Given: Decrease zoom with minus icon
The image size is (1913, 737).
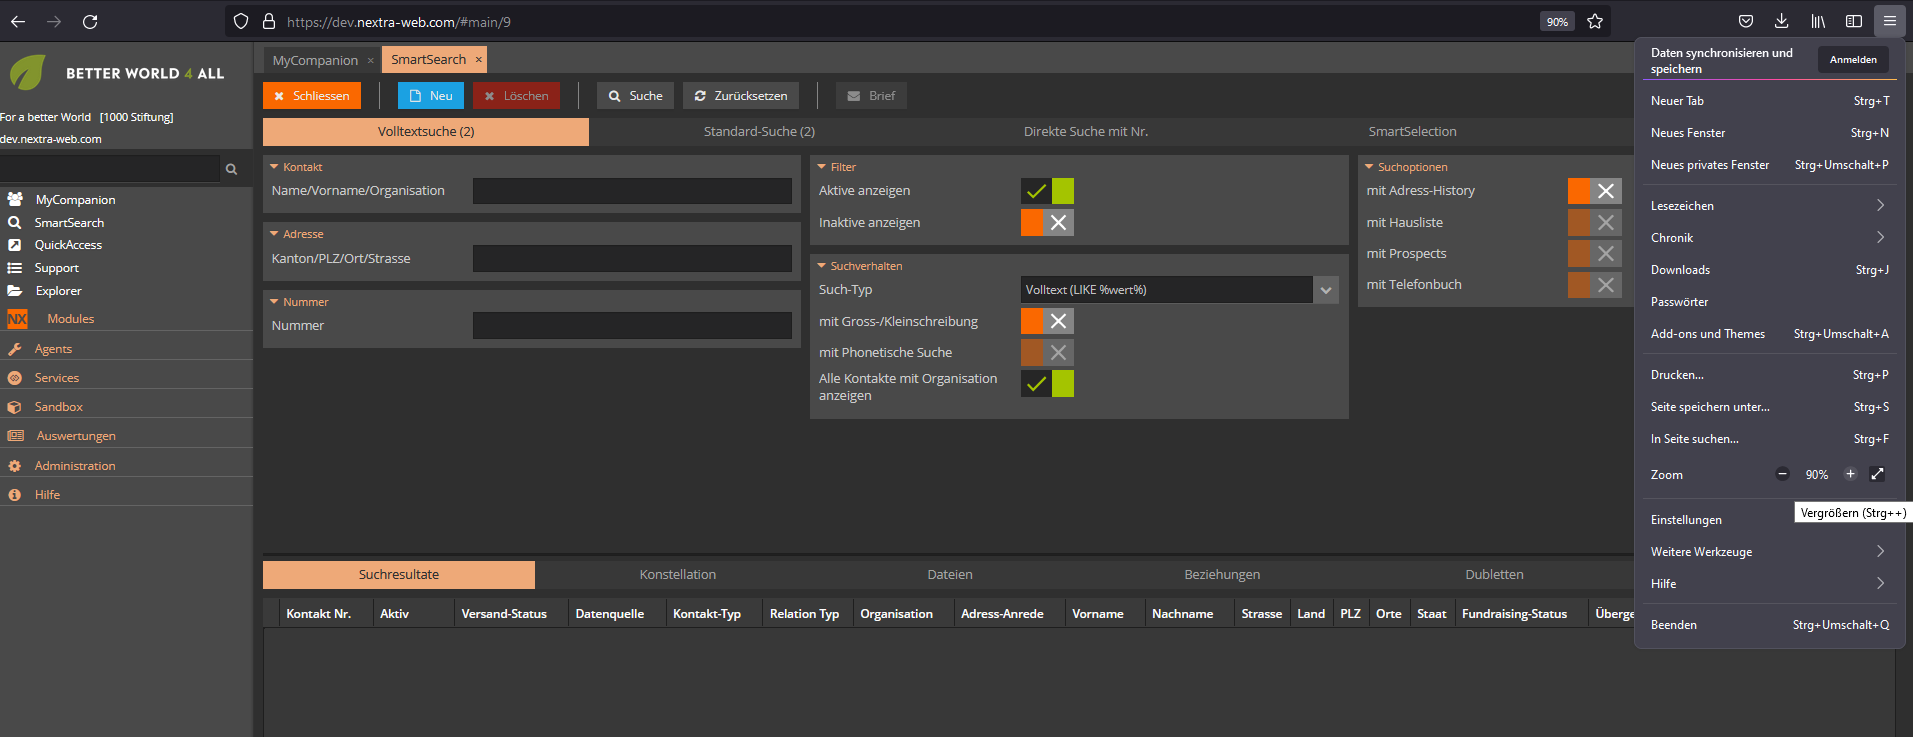Looking at the screenshot, I should pos(1782,474).
